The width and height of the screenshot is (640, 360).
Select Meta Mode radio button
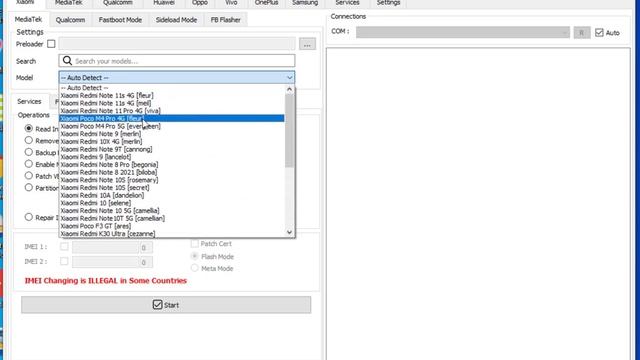point(195,268)
